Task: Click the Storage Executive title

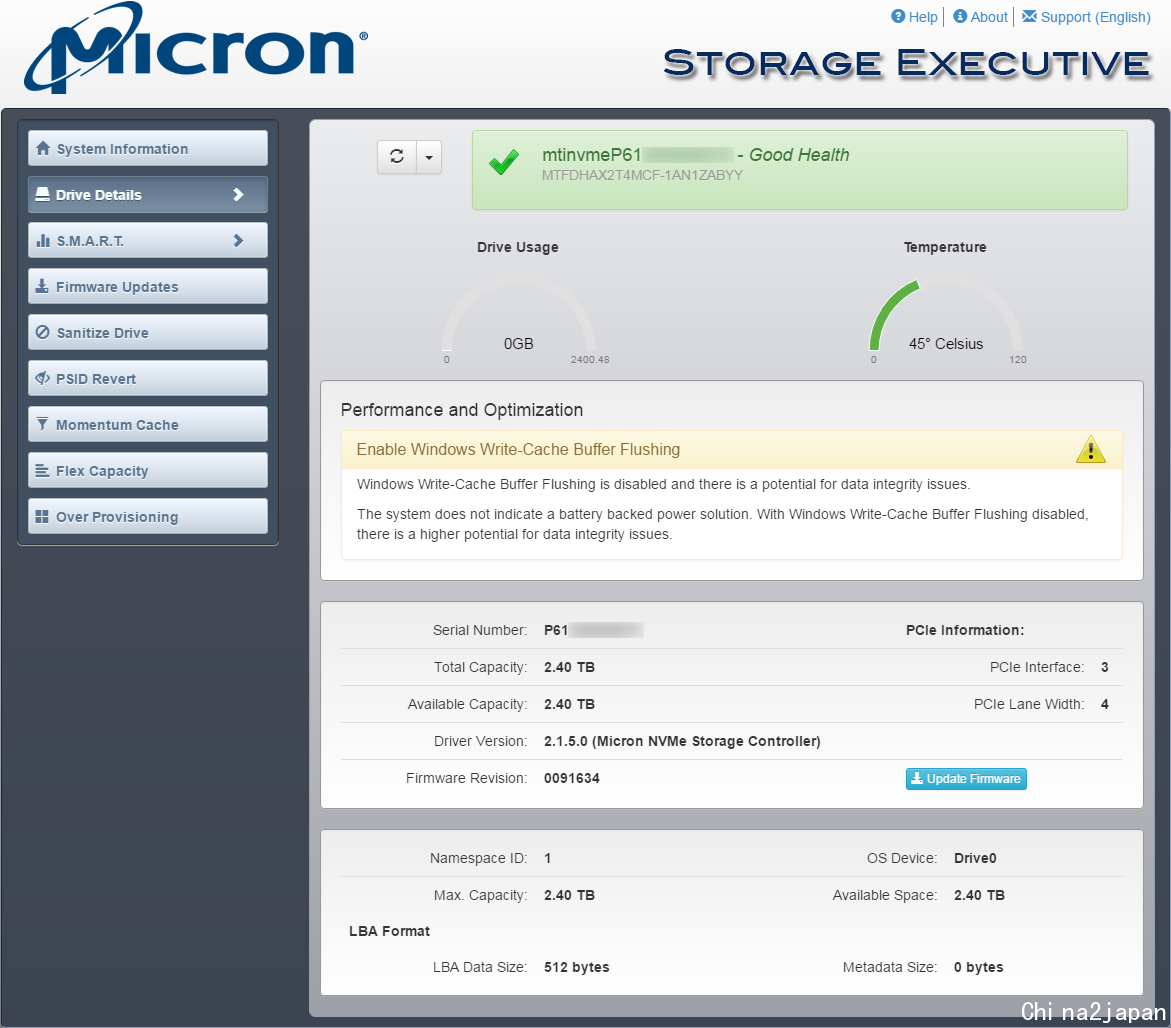Action: click(x=907, y=63)
